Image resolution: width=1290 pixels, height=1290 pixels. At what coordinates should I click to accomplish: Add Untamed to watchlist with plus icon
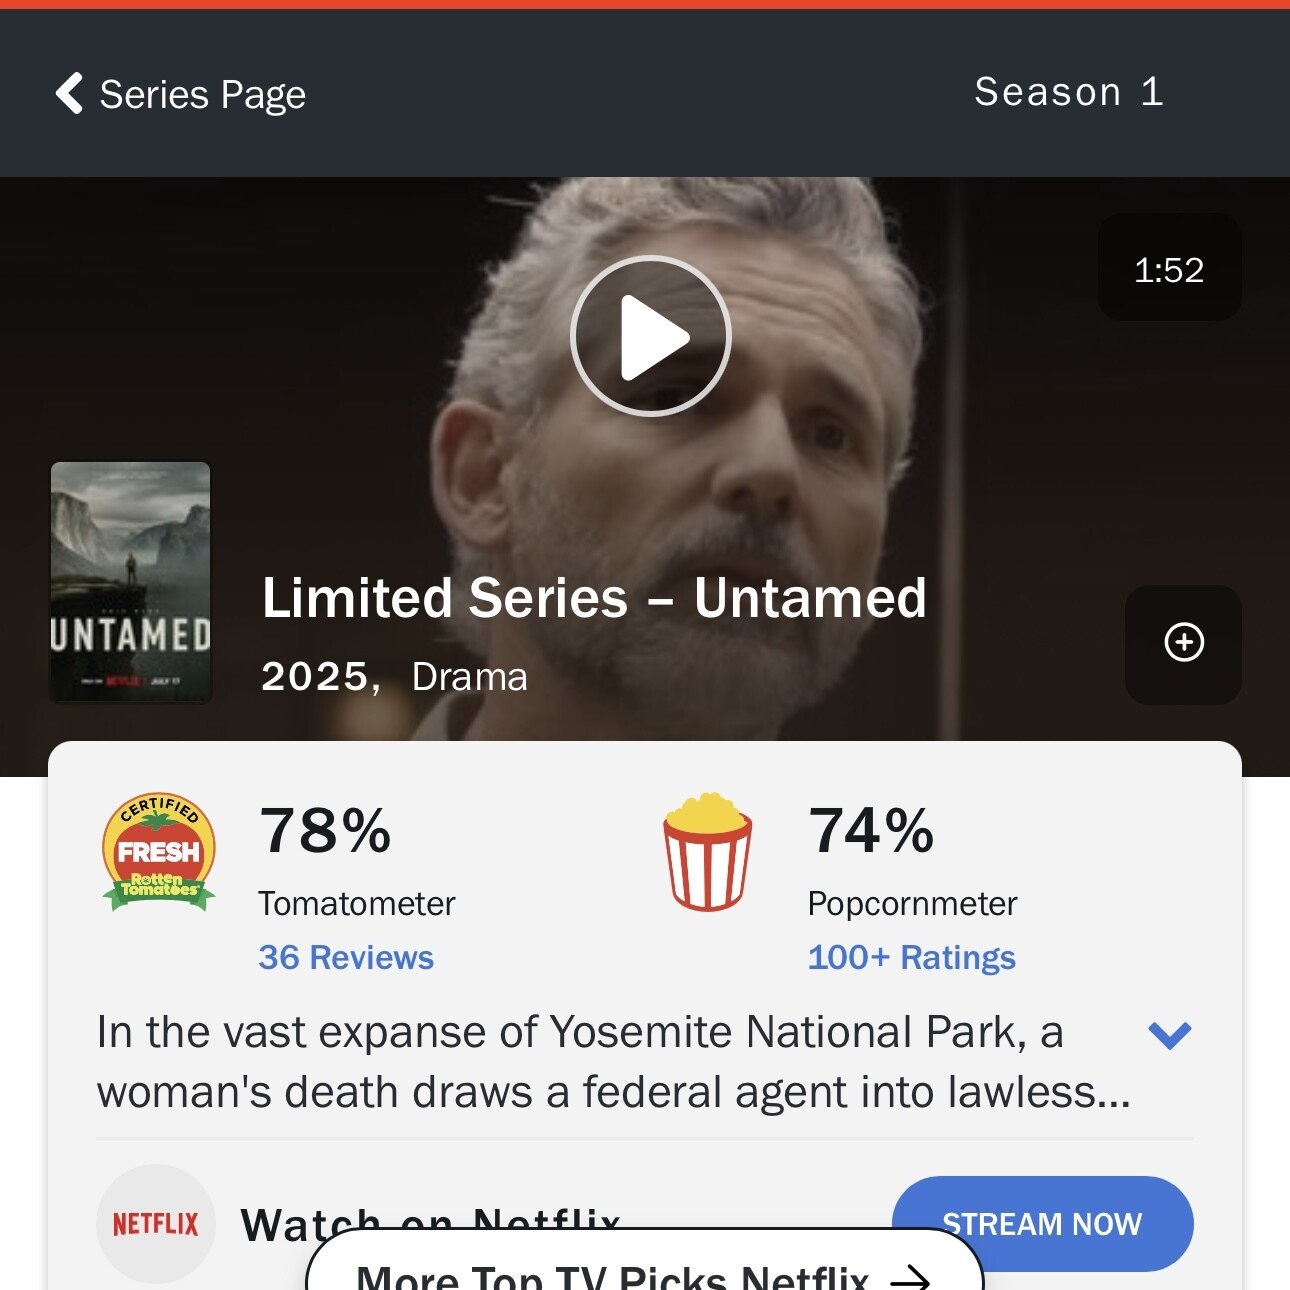click(1184, 643)
